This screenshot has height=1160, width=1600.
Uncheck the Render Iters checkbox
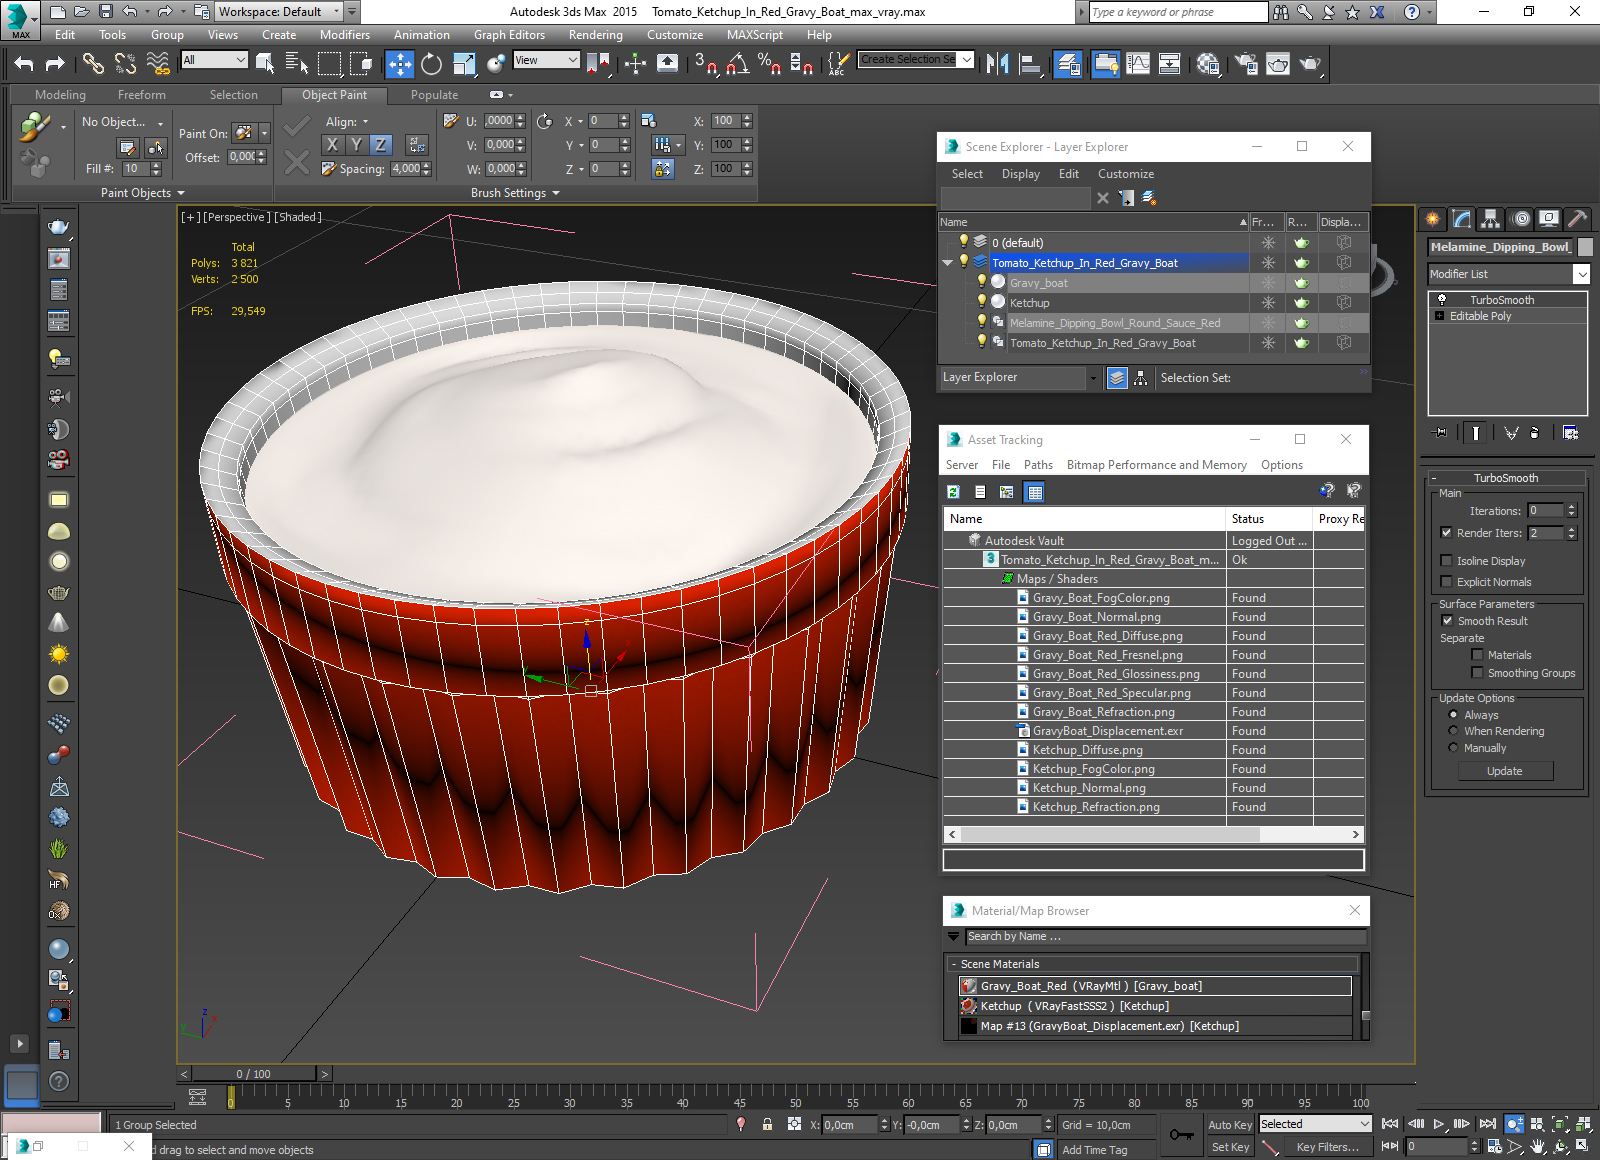tap(1446, 533)
